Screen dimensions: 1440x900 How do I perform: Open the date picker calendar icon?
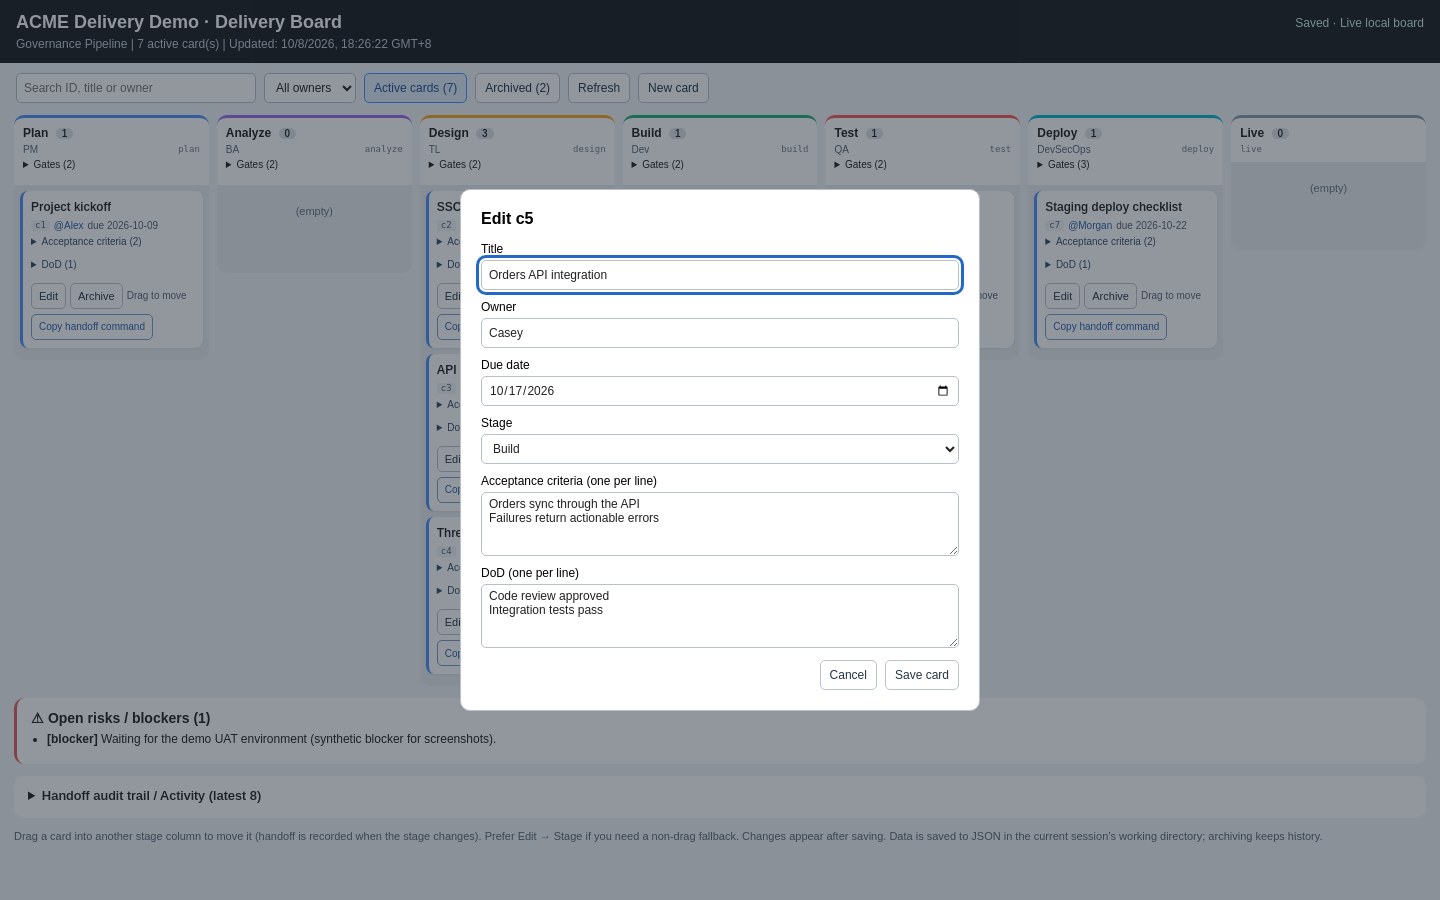click(942, 391)
